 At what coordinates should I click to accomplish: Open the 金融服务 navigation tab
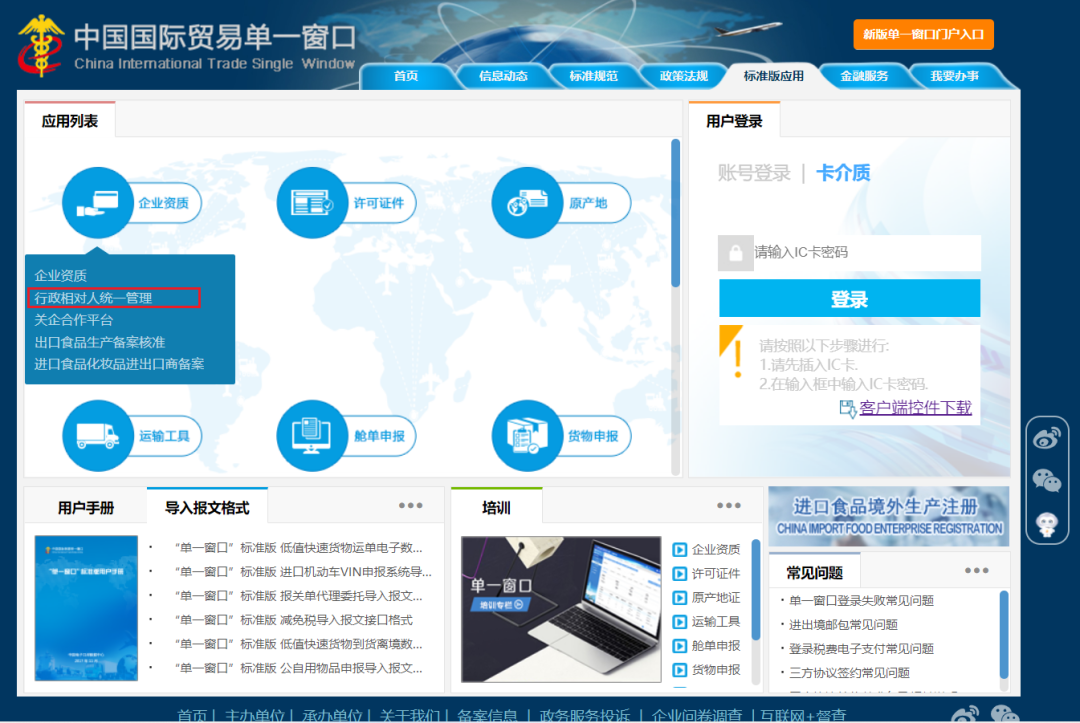click(x=864, y=76)
